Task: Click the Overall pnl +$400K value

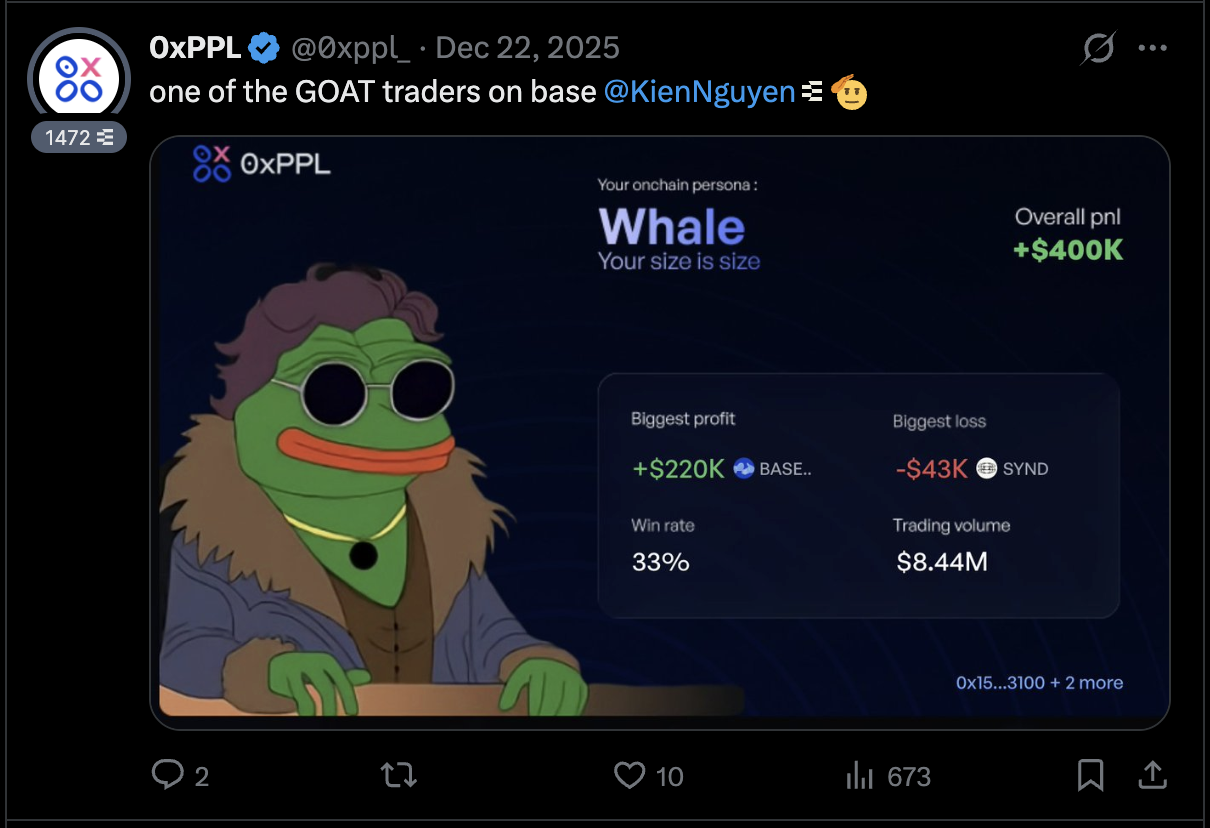Action: (1068, 249)
